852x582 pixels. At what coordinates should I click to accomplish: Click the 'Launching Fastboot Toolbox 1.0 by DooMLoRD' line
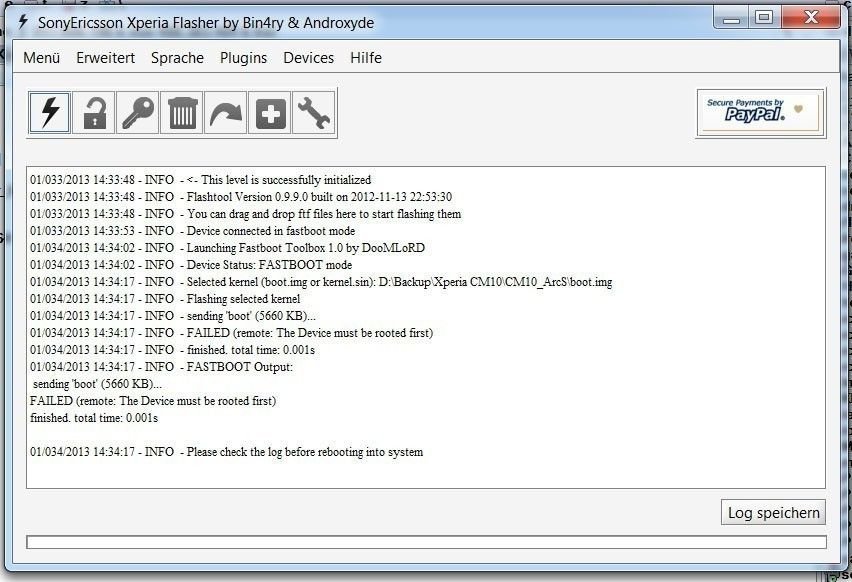[x=227, y=248]
